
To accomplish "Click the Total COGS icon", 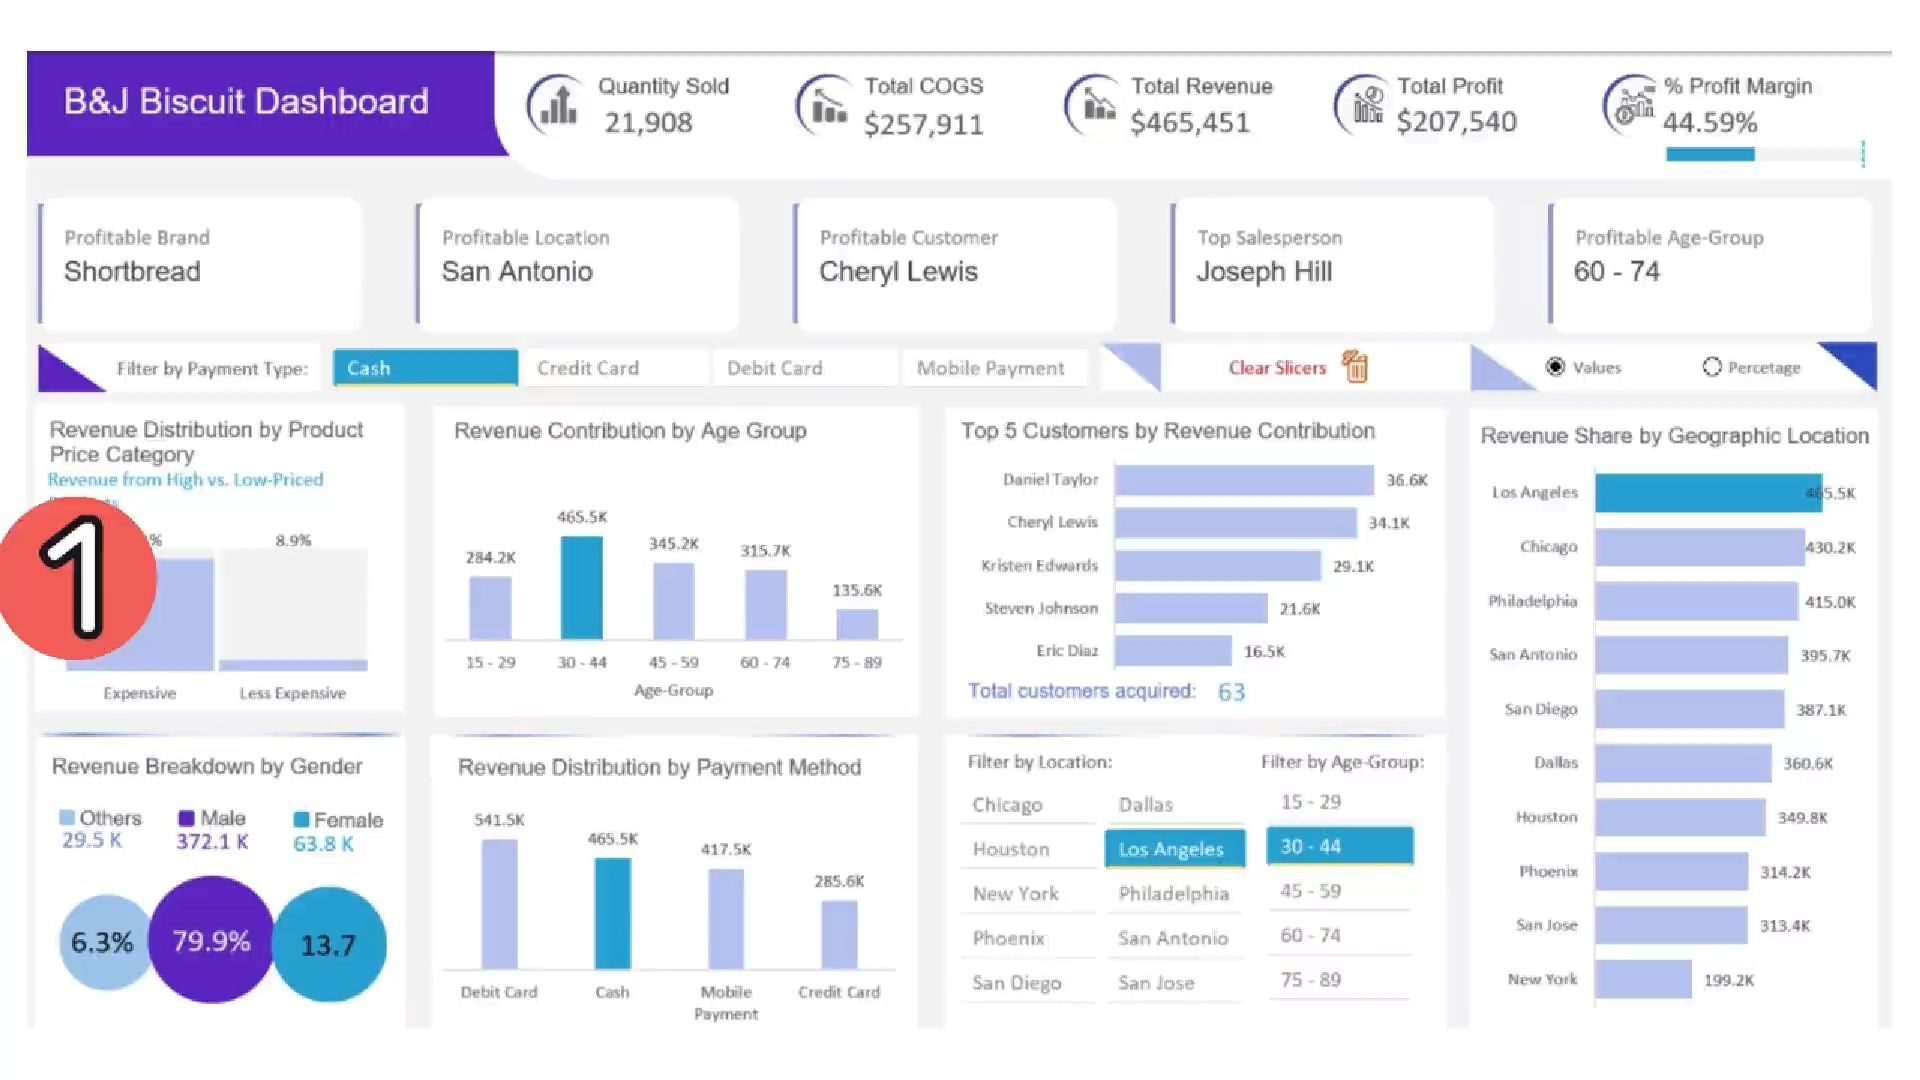I will click(x=826, y=104).
